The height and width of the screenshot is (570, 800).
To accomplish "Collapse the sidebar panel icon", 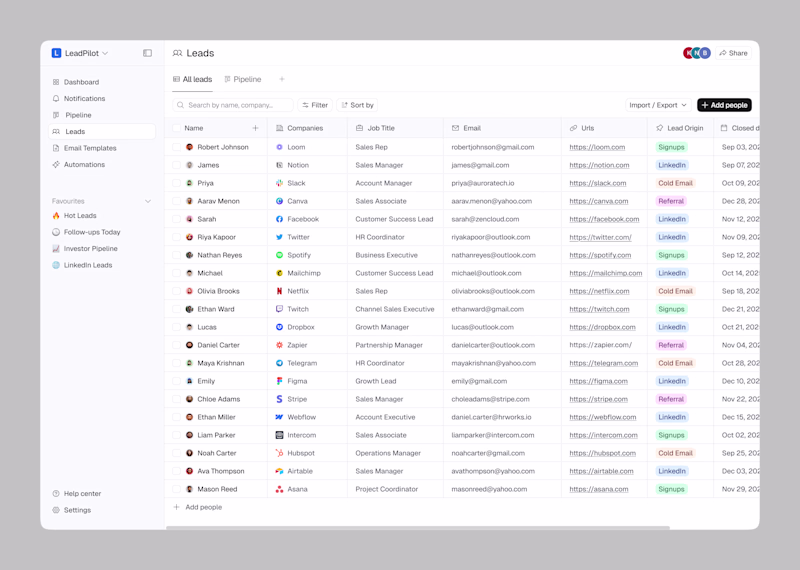I will (x=147, y=53).
